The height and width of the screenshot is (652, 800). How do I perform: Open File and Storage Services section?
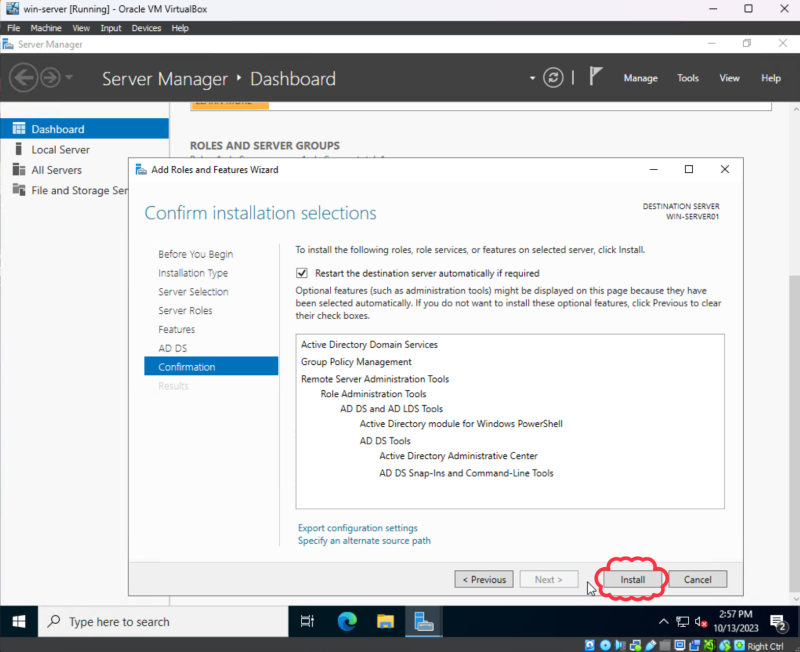[x=68, y=190]
